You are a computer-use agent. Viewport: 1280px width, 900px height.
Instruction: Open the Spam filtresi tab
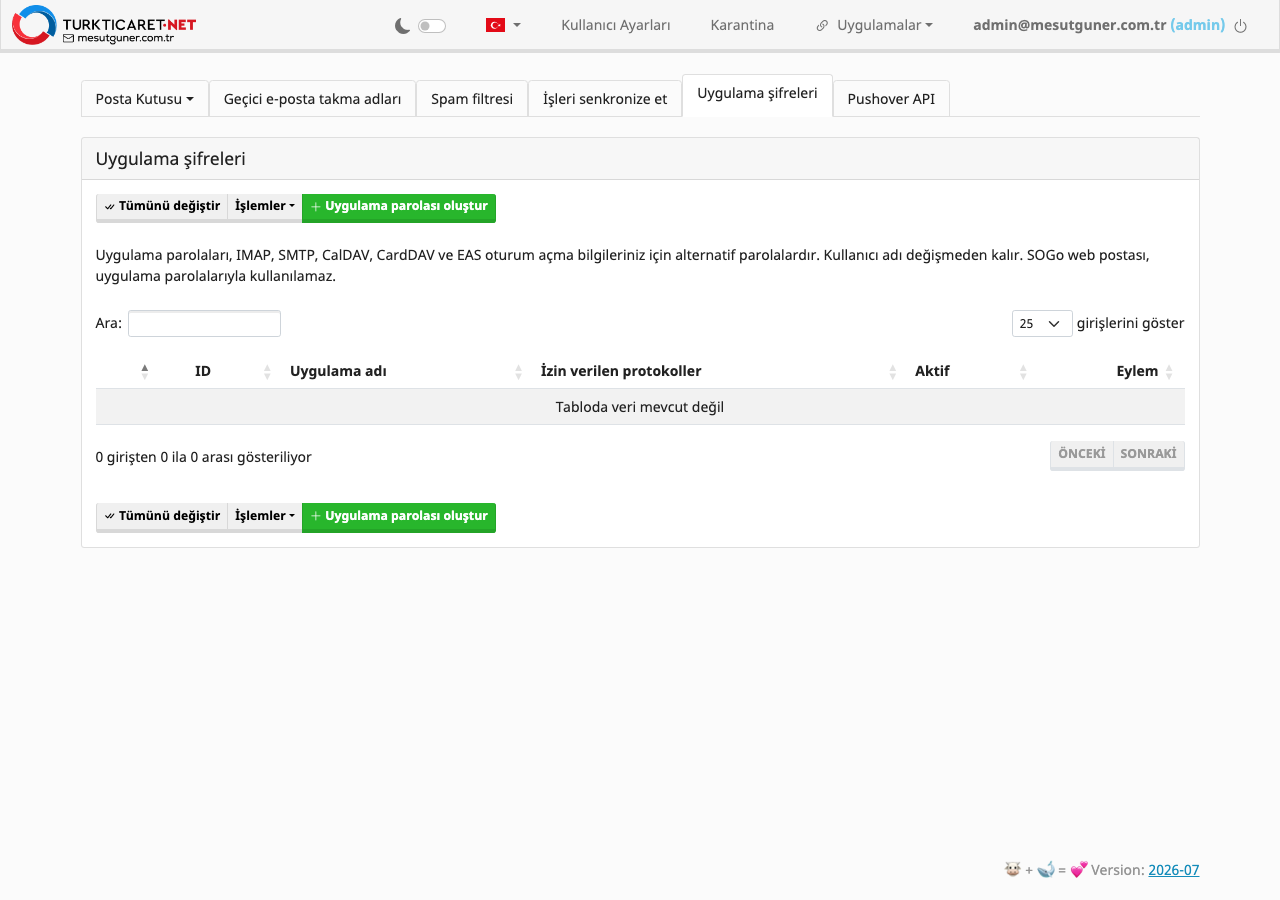point(472,99)
